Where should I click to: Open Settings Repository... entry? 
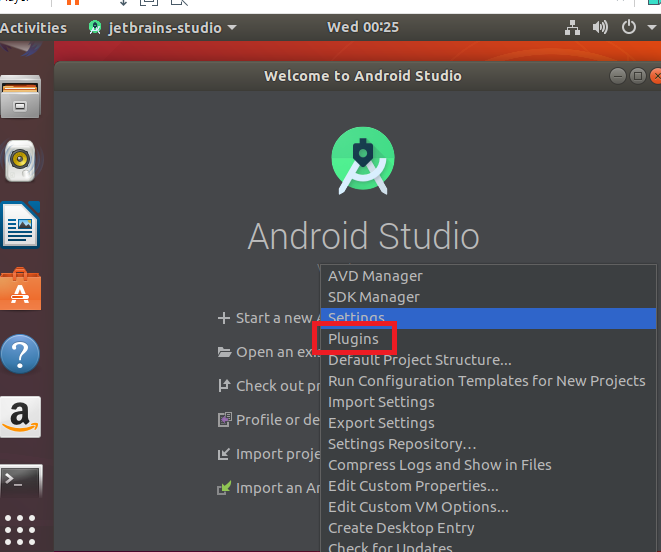488,444
